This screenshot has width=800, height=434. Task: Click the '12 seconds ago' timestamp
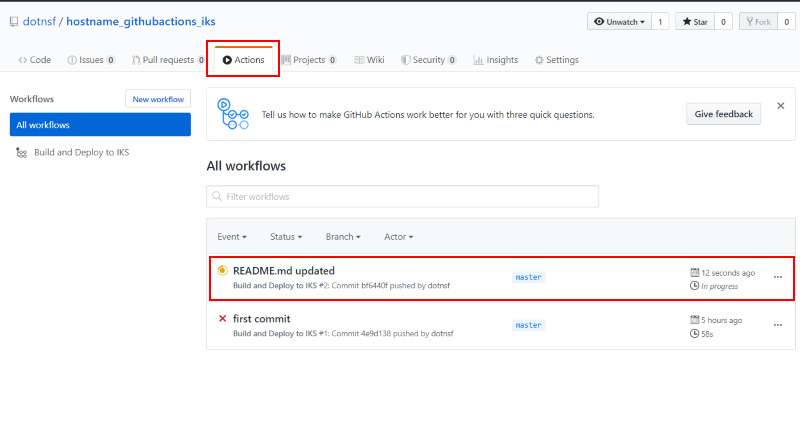pos(728,273)
